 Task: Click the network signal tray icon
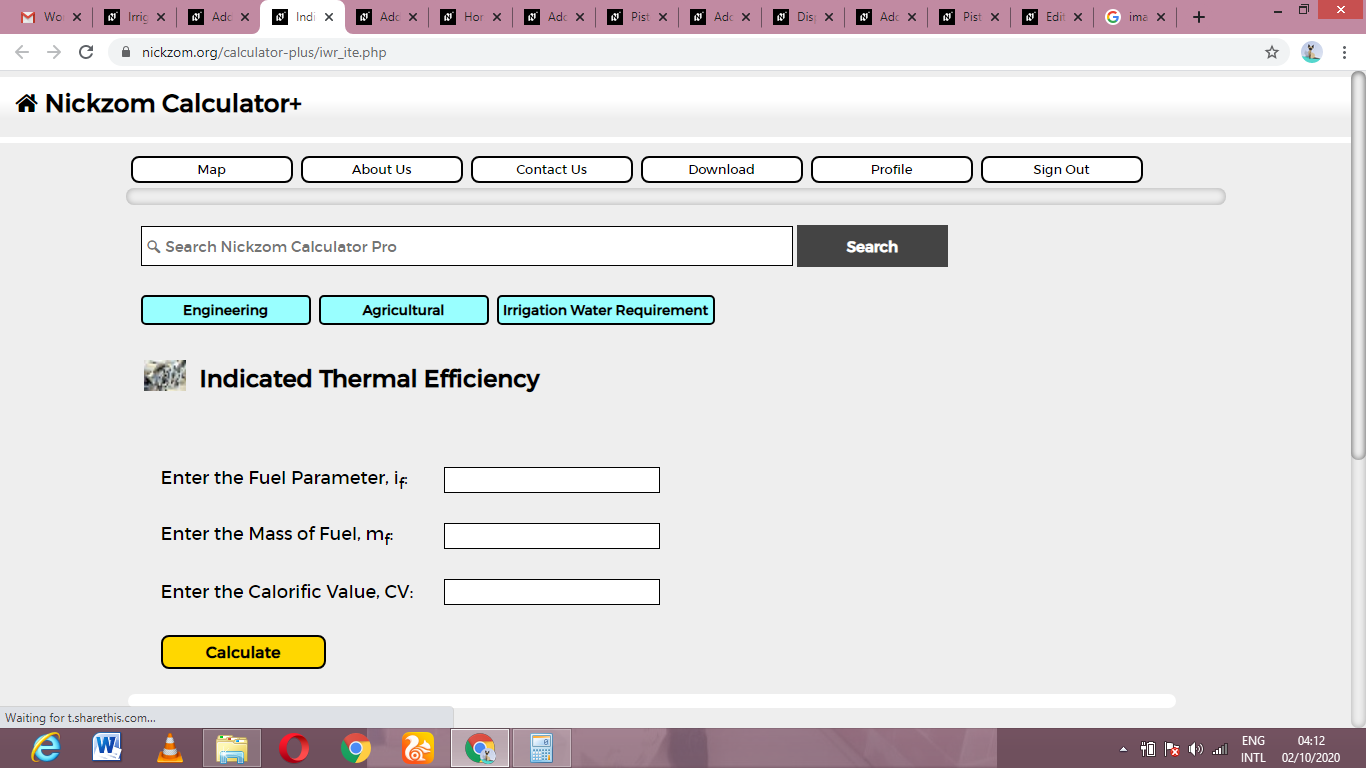tap(1219, 749)
